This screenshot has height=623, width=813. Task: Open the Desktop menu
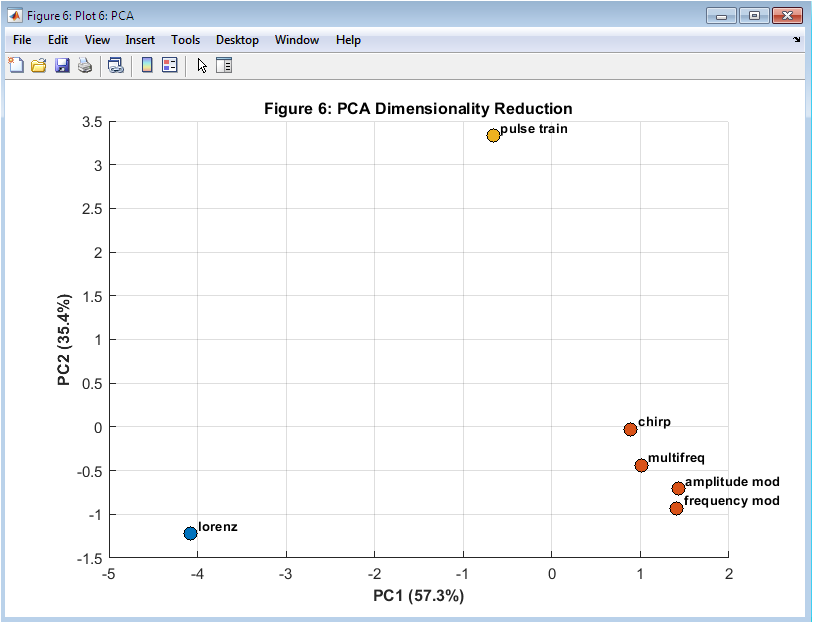pos(237,40)
